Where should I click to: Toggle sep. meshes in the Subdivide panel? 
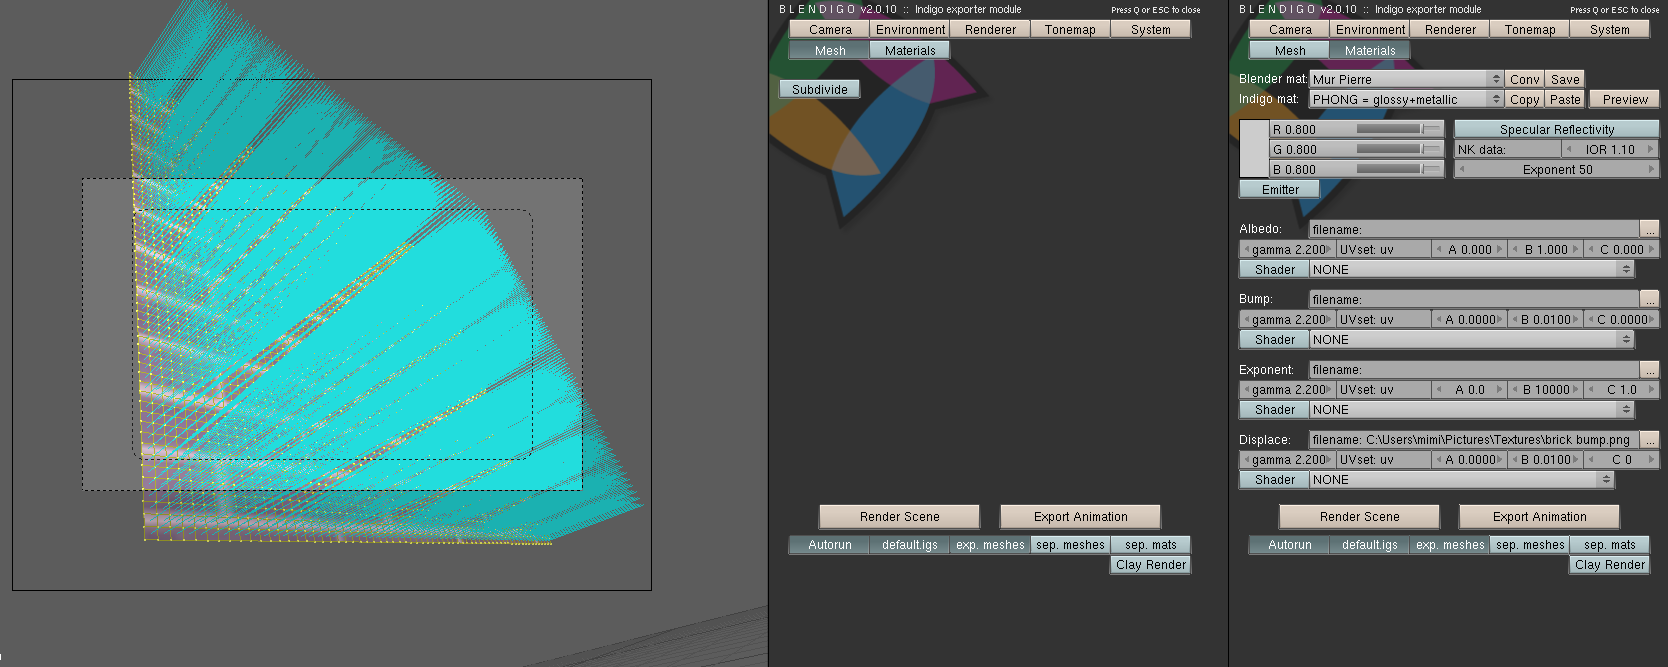[x=1070, y=545]
